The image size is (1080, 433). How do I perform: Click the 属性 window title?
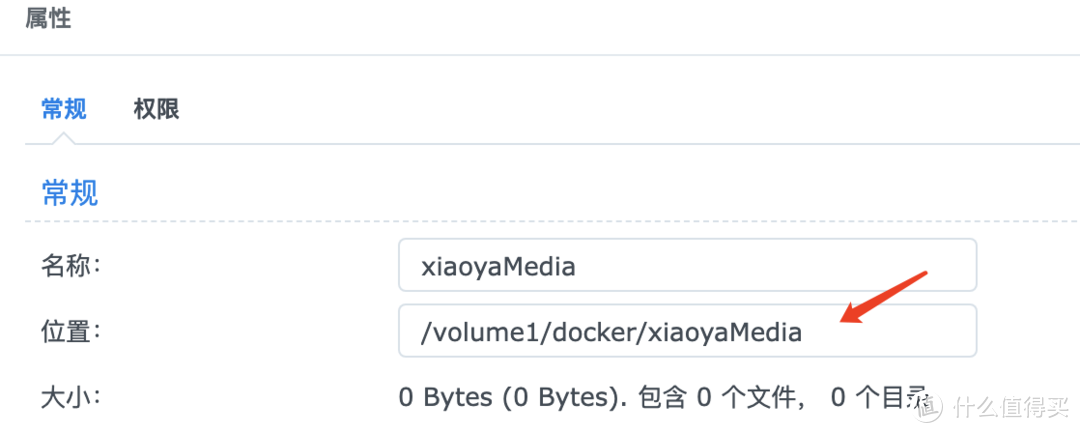(x=48, y=19)
